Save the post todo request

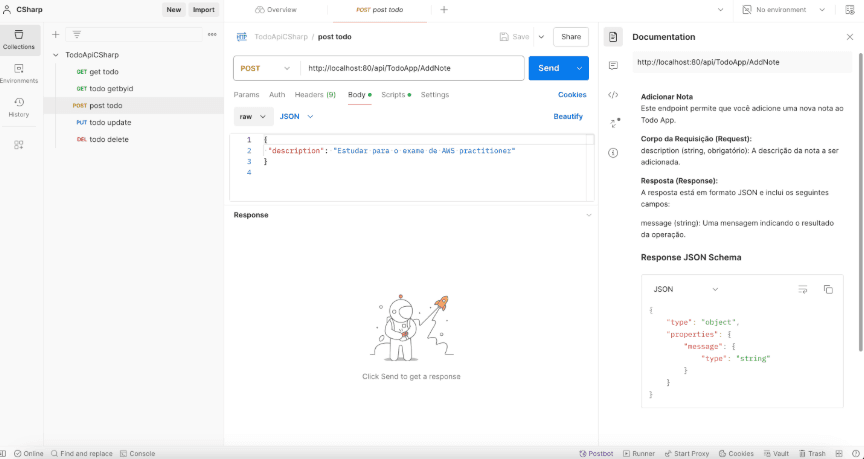(514, 37)
